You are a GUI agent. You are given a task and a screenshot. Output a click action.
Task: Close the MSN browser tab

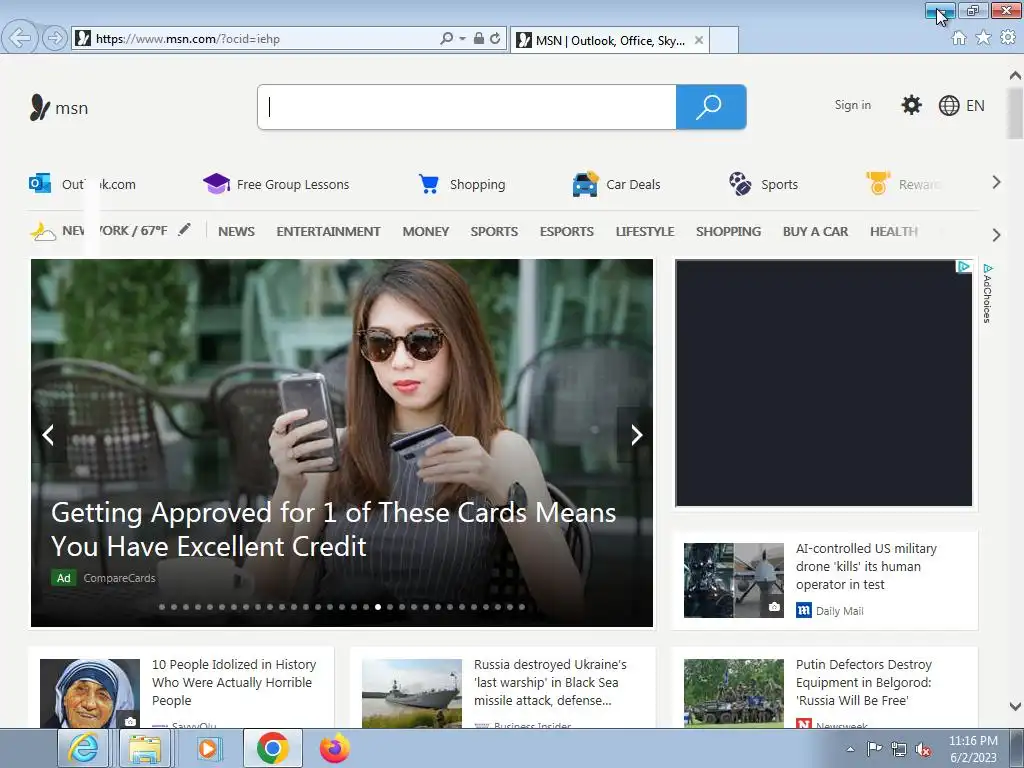(699, 40)
